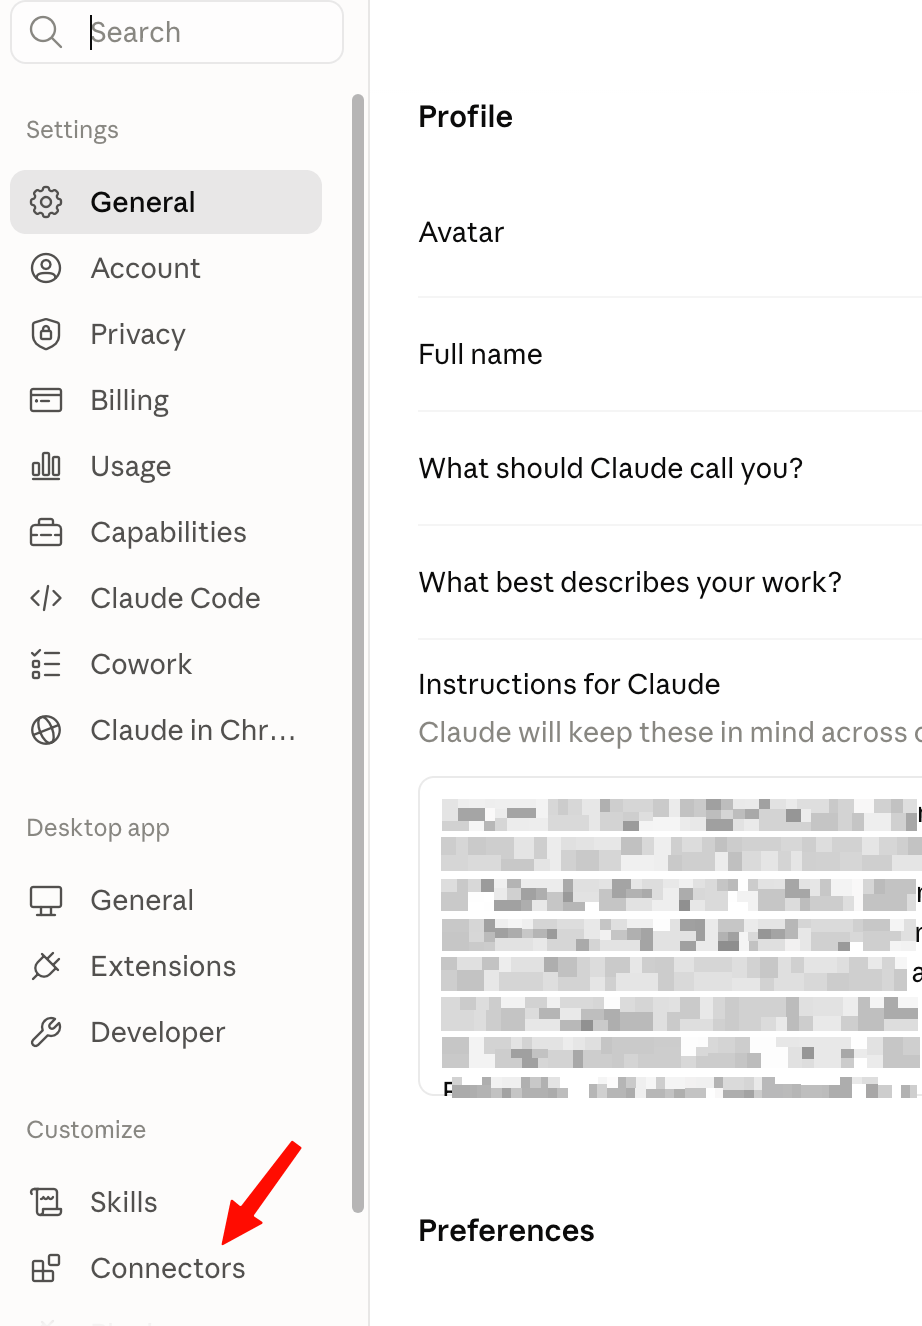The width and height of the screenshot is (922, 1326).
Task: Click the 'What should Claude call you?' label
Action: pos(611,468)
